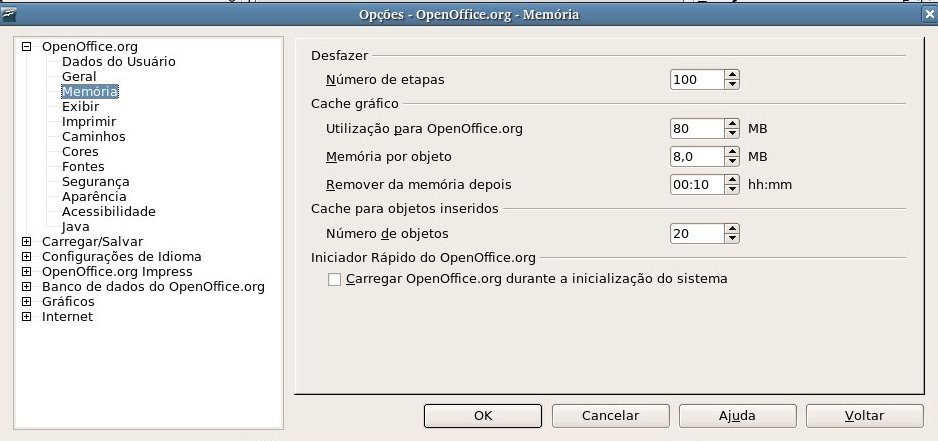Decrease Utilização para OpenOffice.org MB value

tap(732, 133)
